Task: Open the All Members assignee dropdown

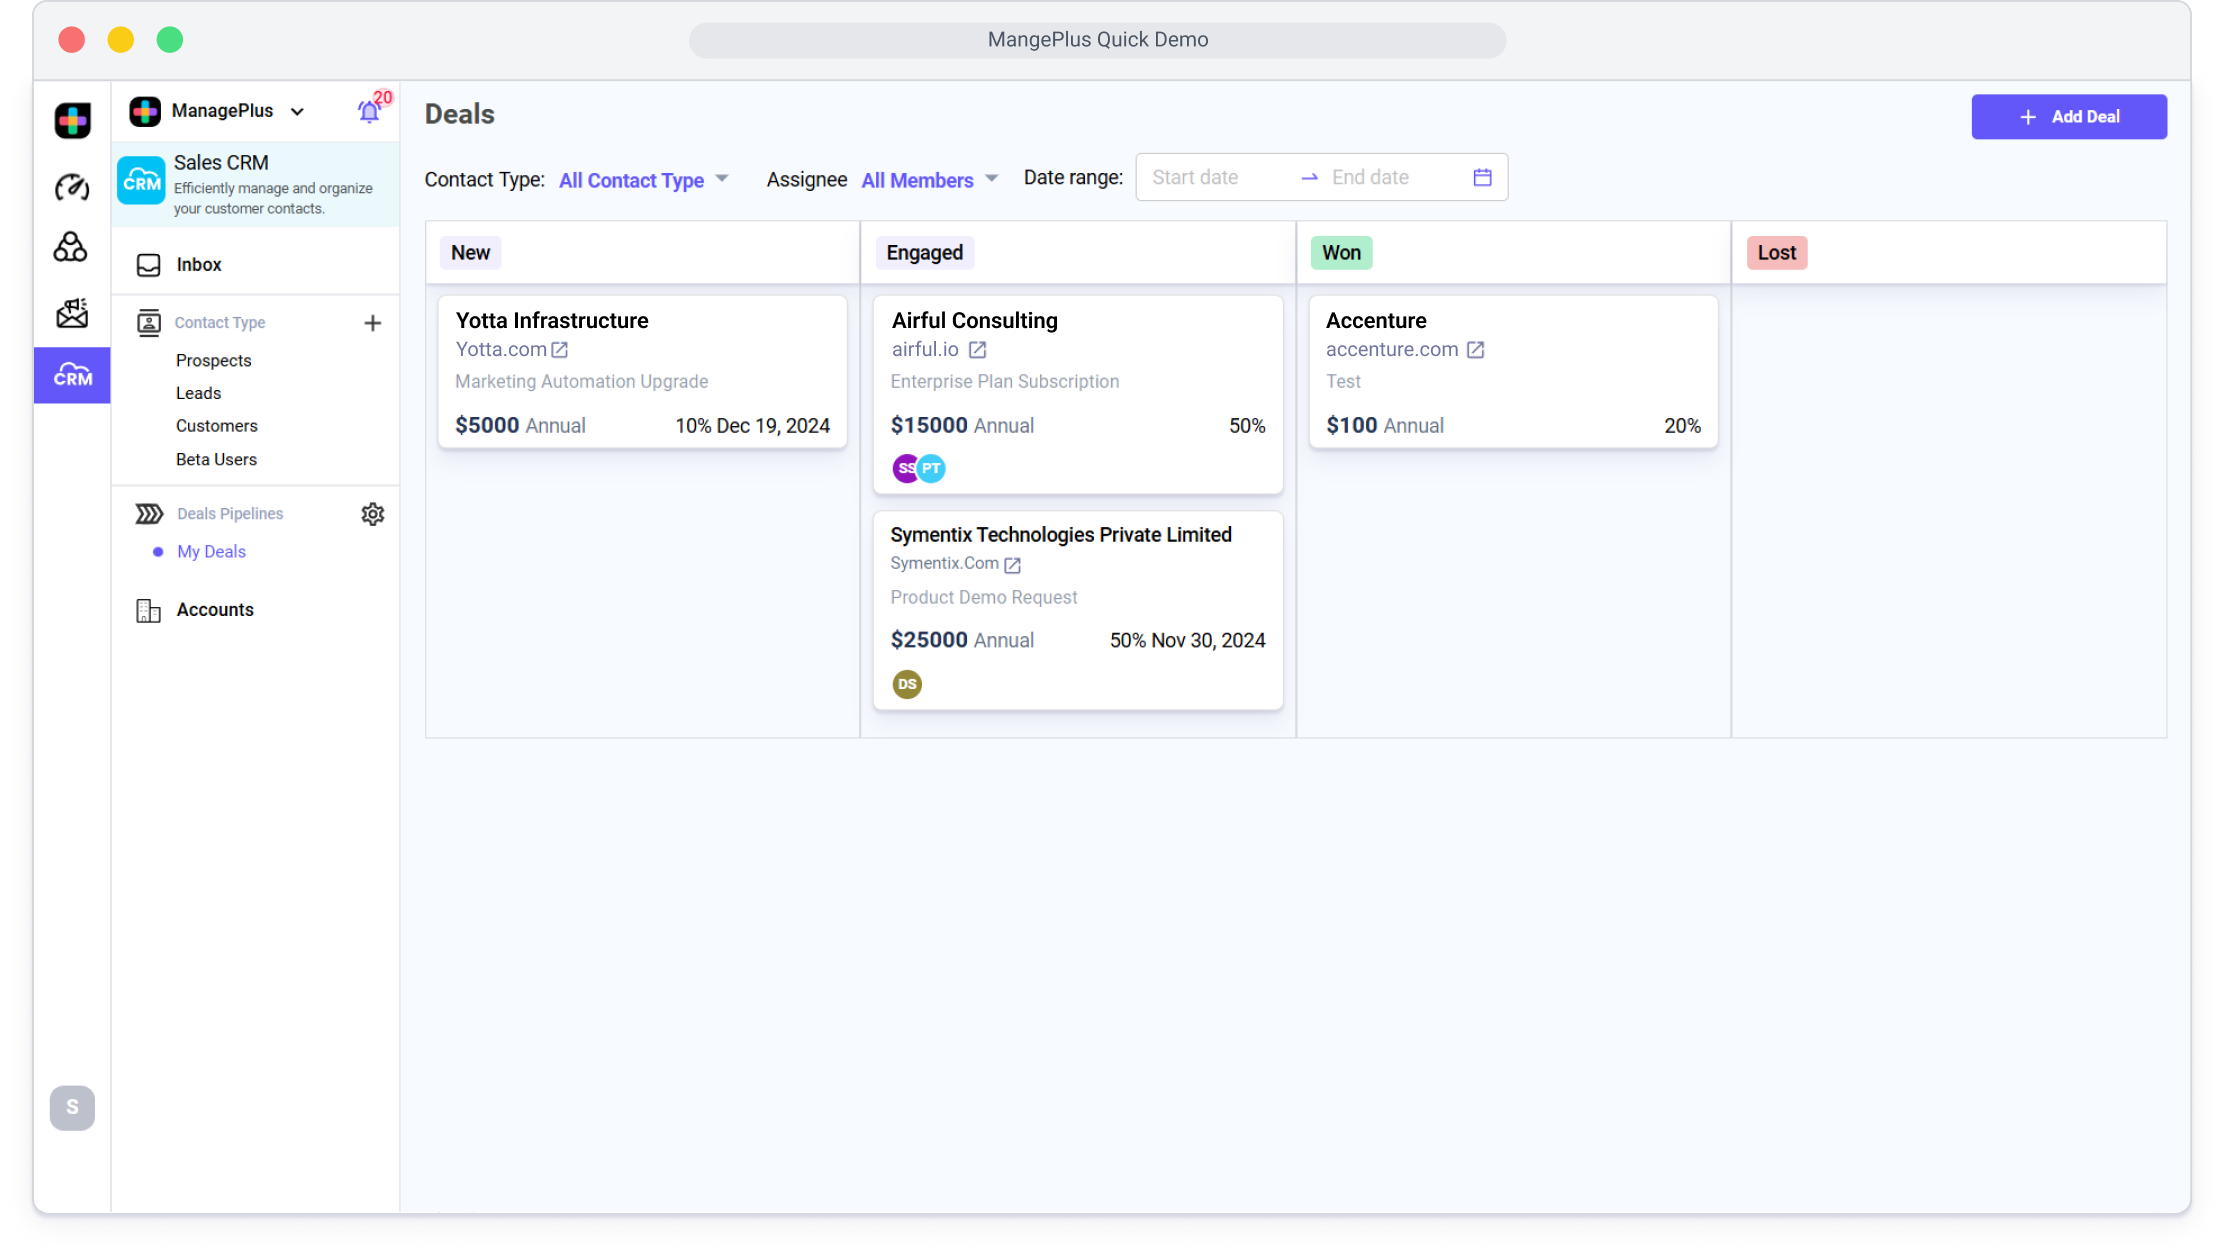Action: pyautogui.click(x=929, y=180)
